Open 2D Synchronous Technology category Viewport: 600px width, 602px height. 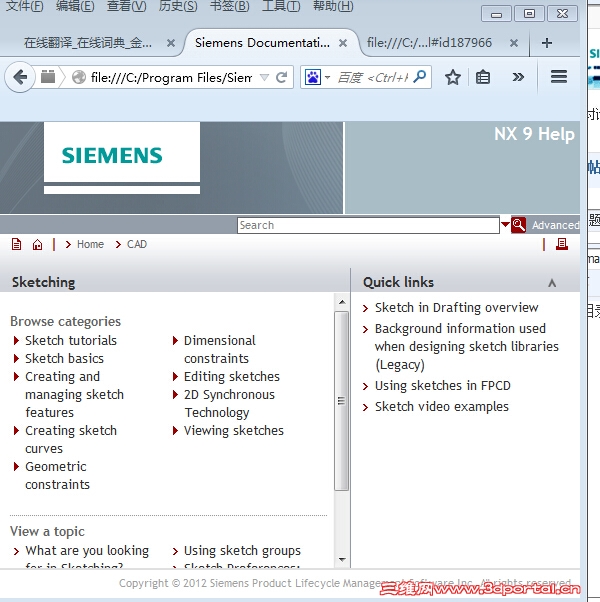[x=229, y=404]
